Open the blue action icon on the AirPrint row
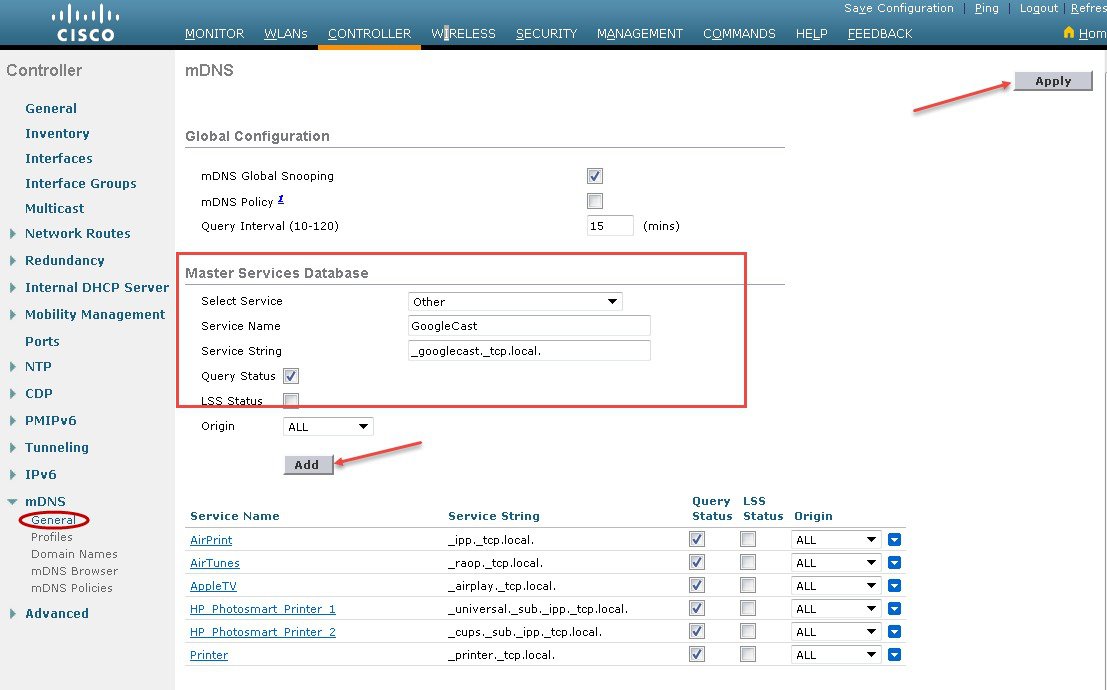 [894, 539]
